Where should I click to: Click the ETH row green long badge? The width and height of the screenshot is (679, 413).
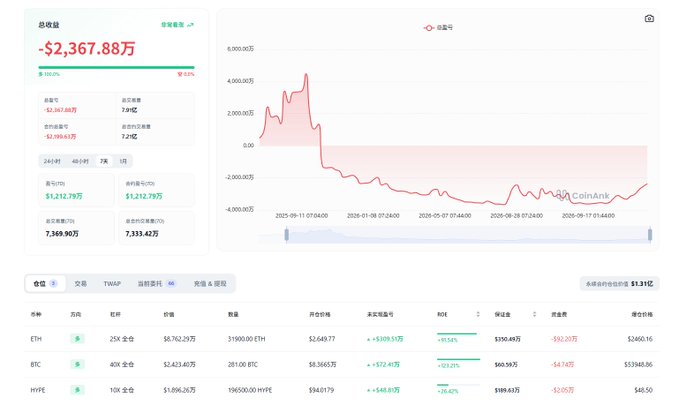pos(78,339)
